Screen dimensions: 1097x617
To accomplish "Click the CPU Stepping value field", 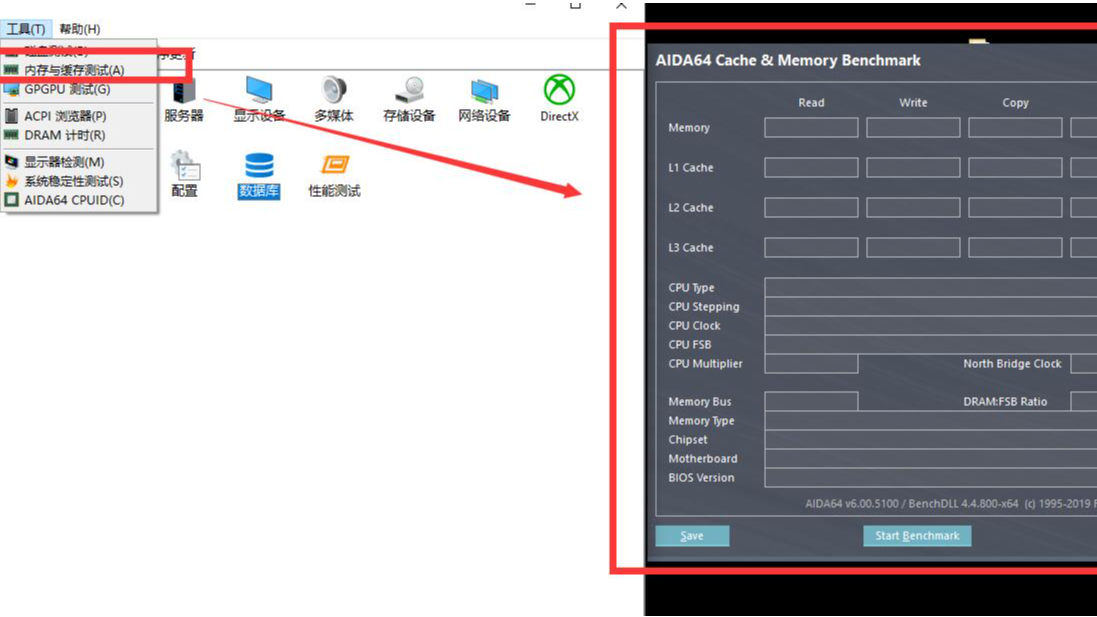I will point(930,306).
